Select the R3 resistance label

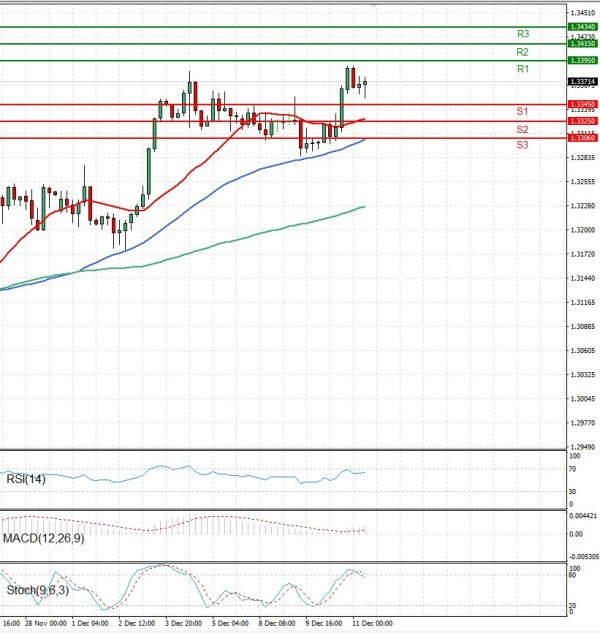click(522, 34)
